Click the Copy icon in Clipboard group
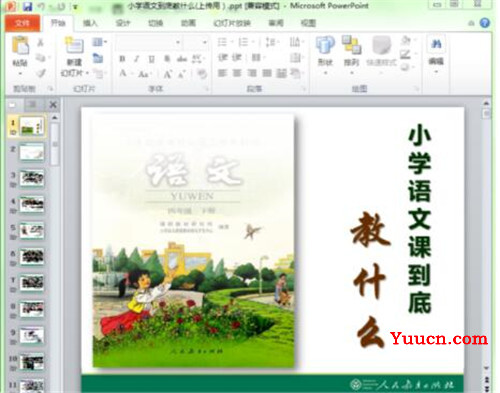The height and width of the screenshot is (393, 500). click(40, 58)
